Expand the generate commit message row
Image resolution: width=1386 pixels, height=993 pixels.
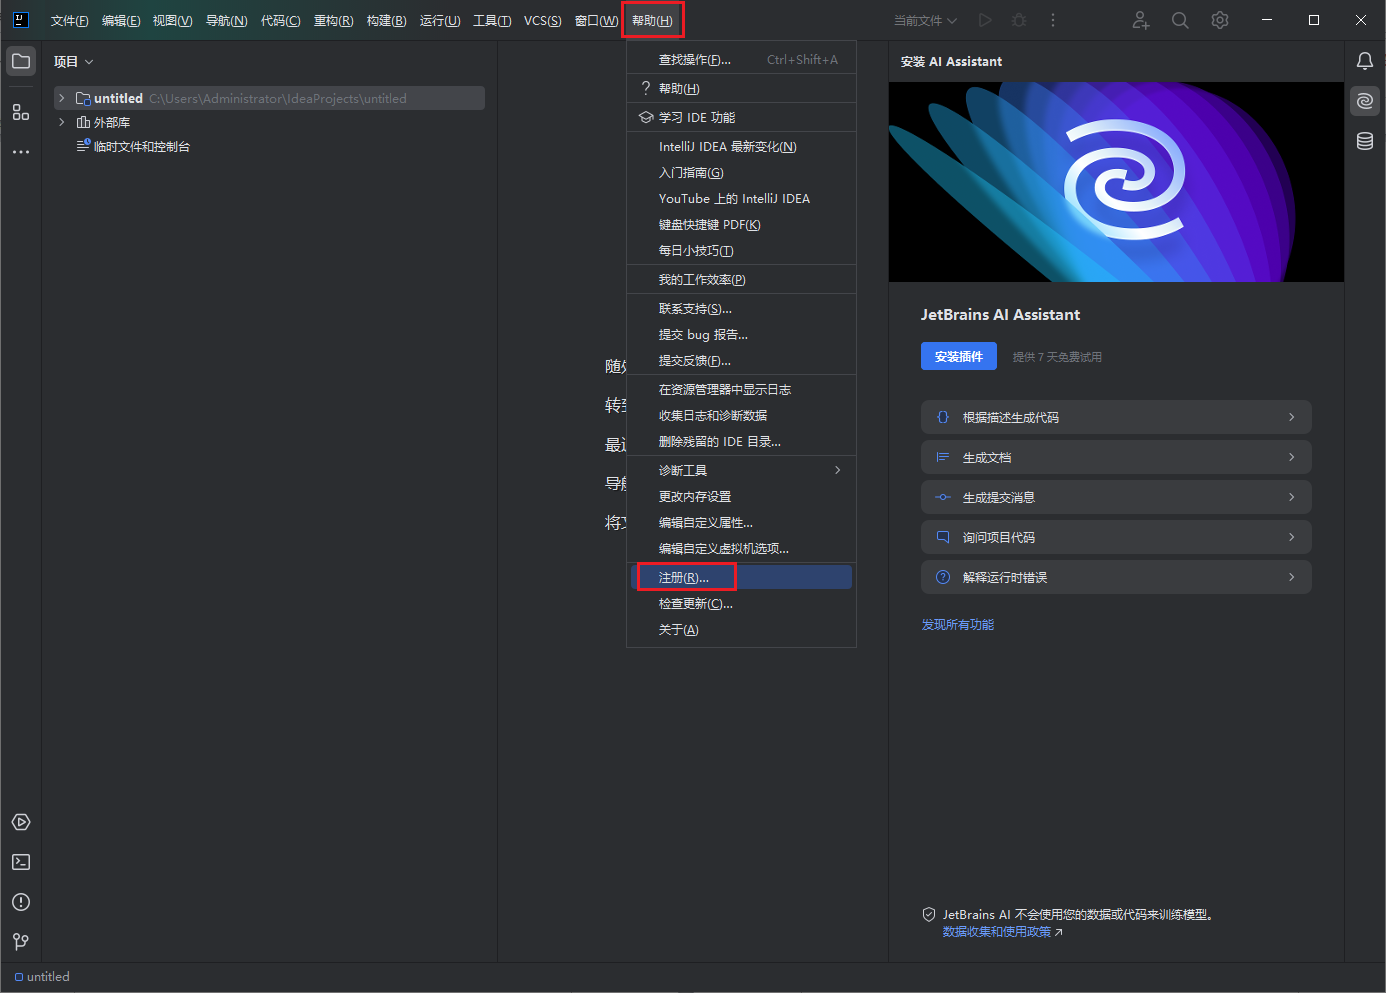point(1116,497)
